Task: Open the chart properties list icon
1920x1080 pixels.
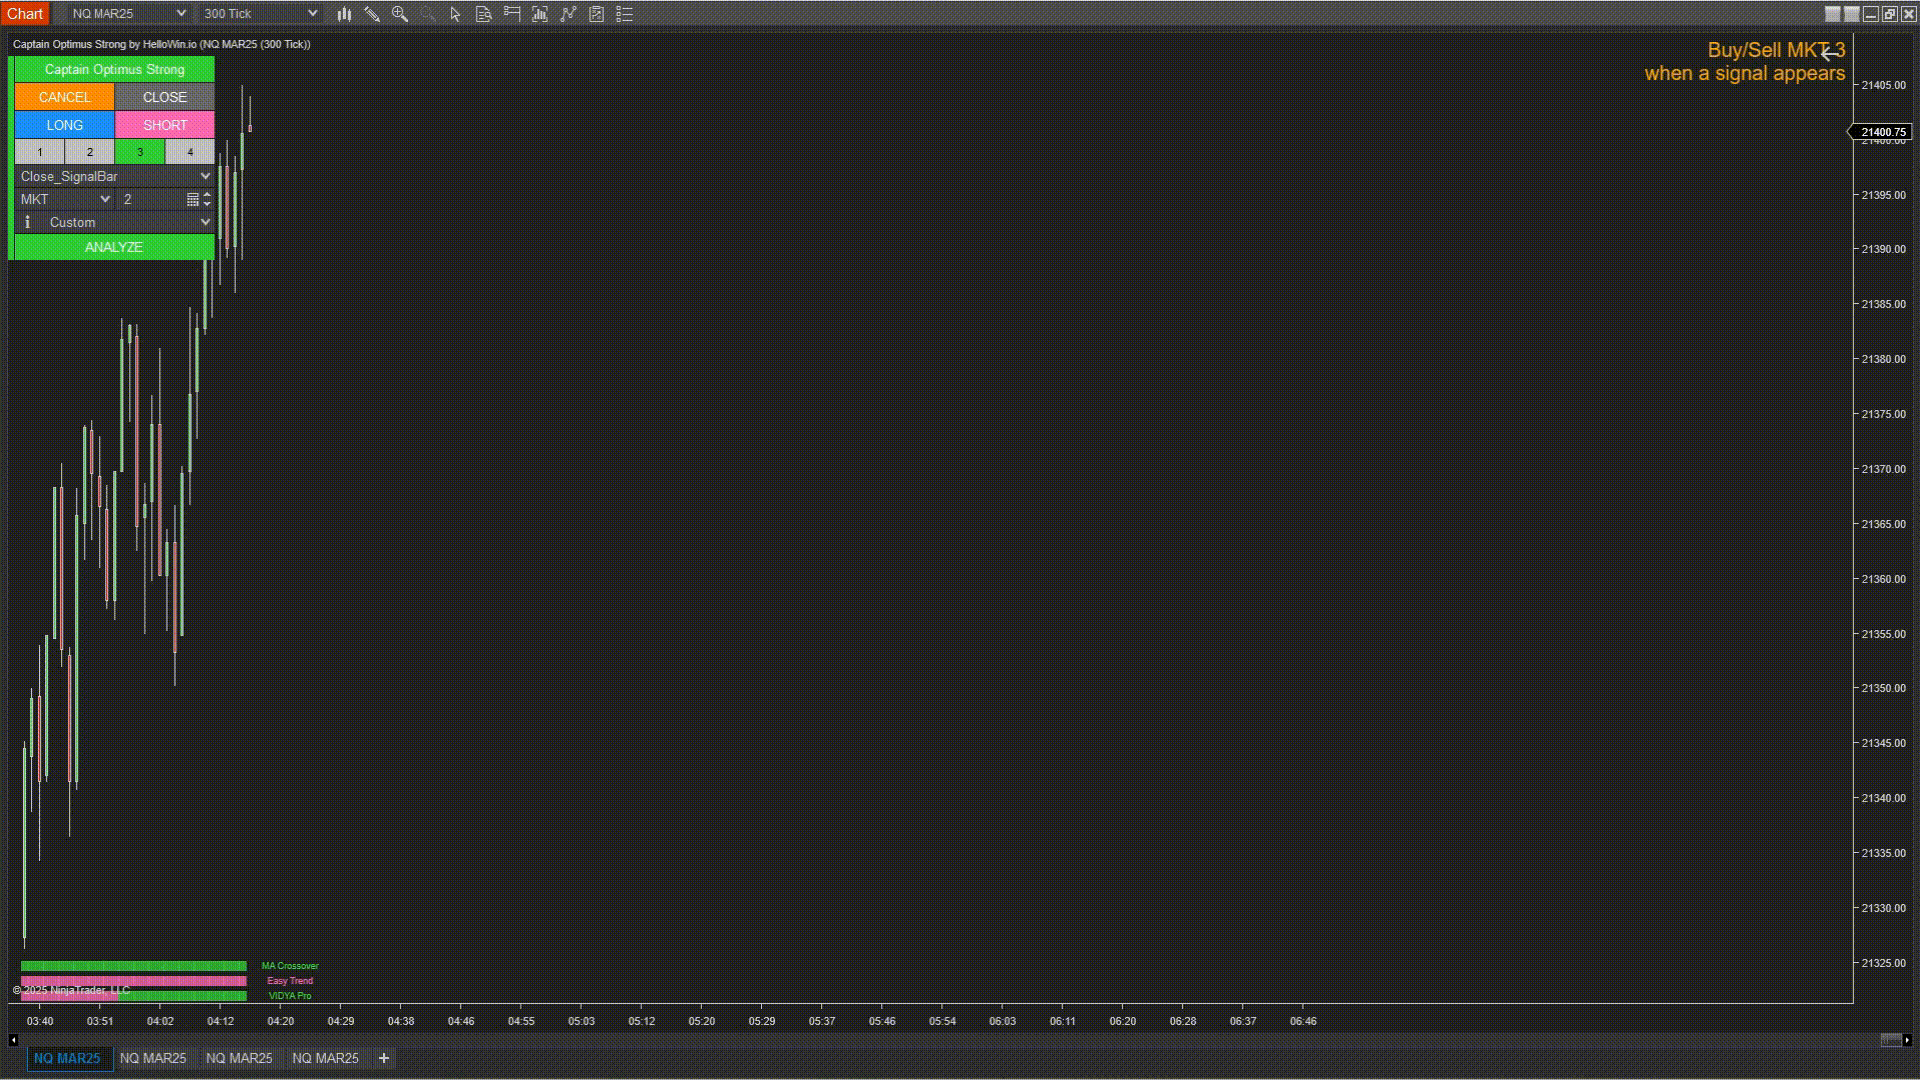Action: coord(625,14)
